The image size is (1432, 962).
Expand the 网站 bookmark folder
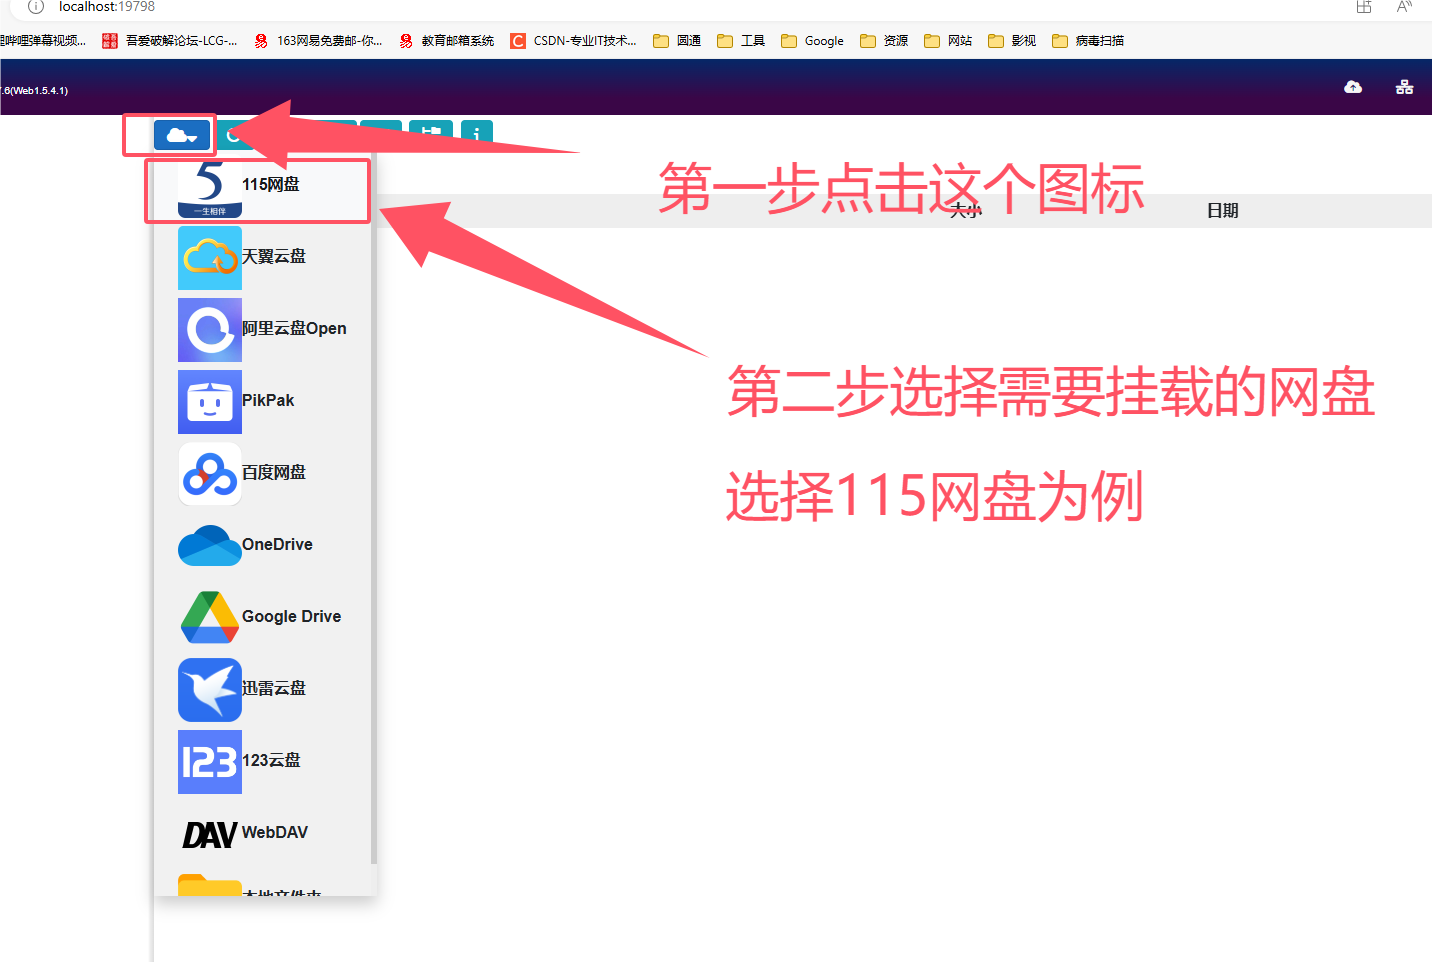point(948,41)
